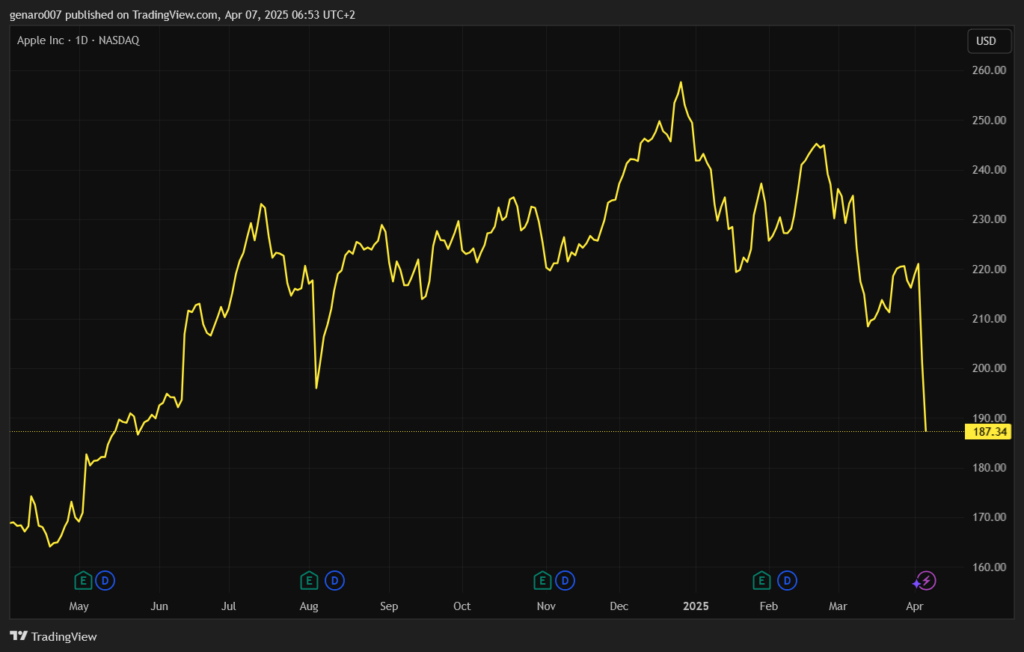The image size is (1024, 652).
Task: Click the TradingView logo in bottom left
Action: coord(53,636)
